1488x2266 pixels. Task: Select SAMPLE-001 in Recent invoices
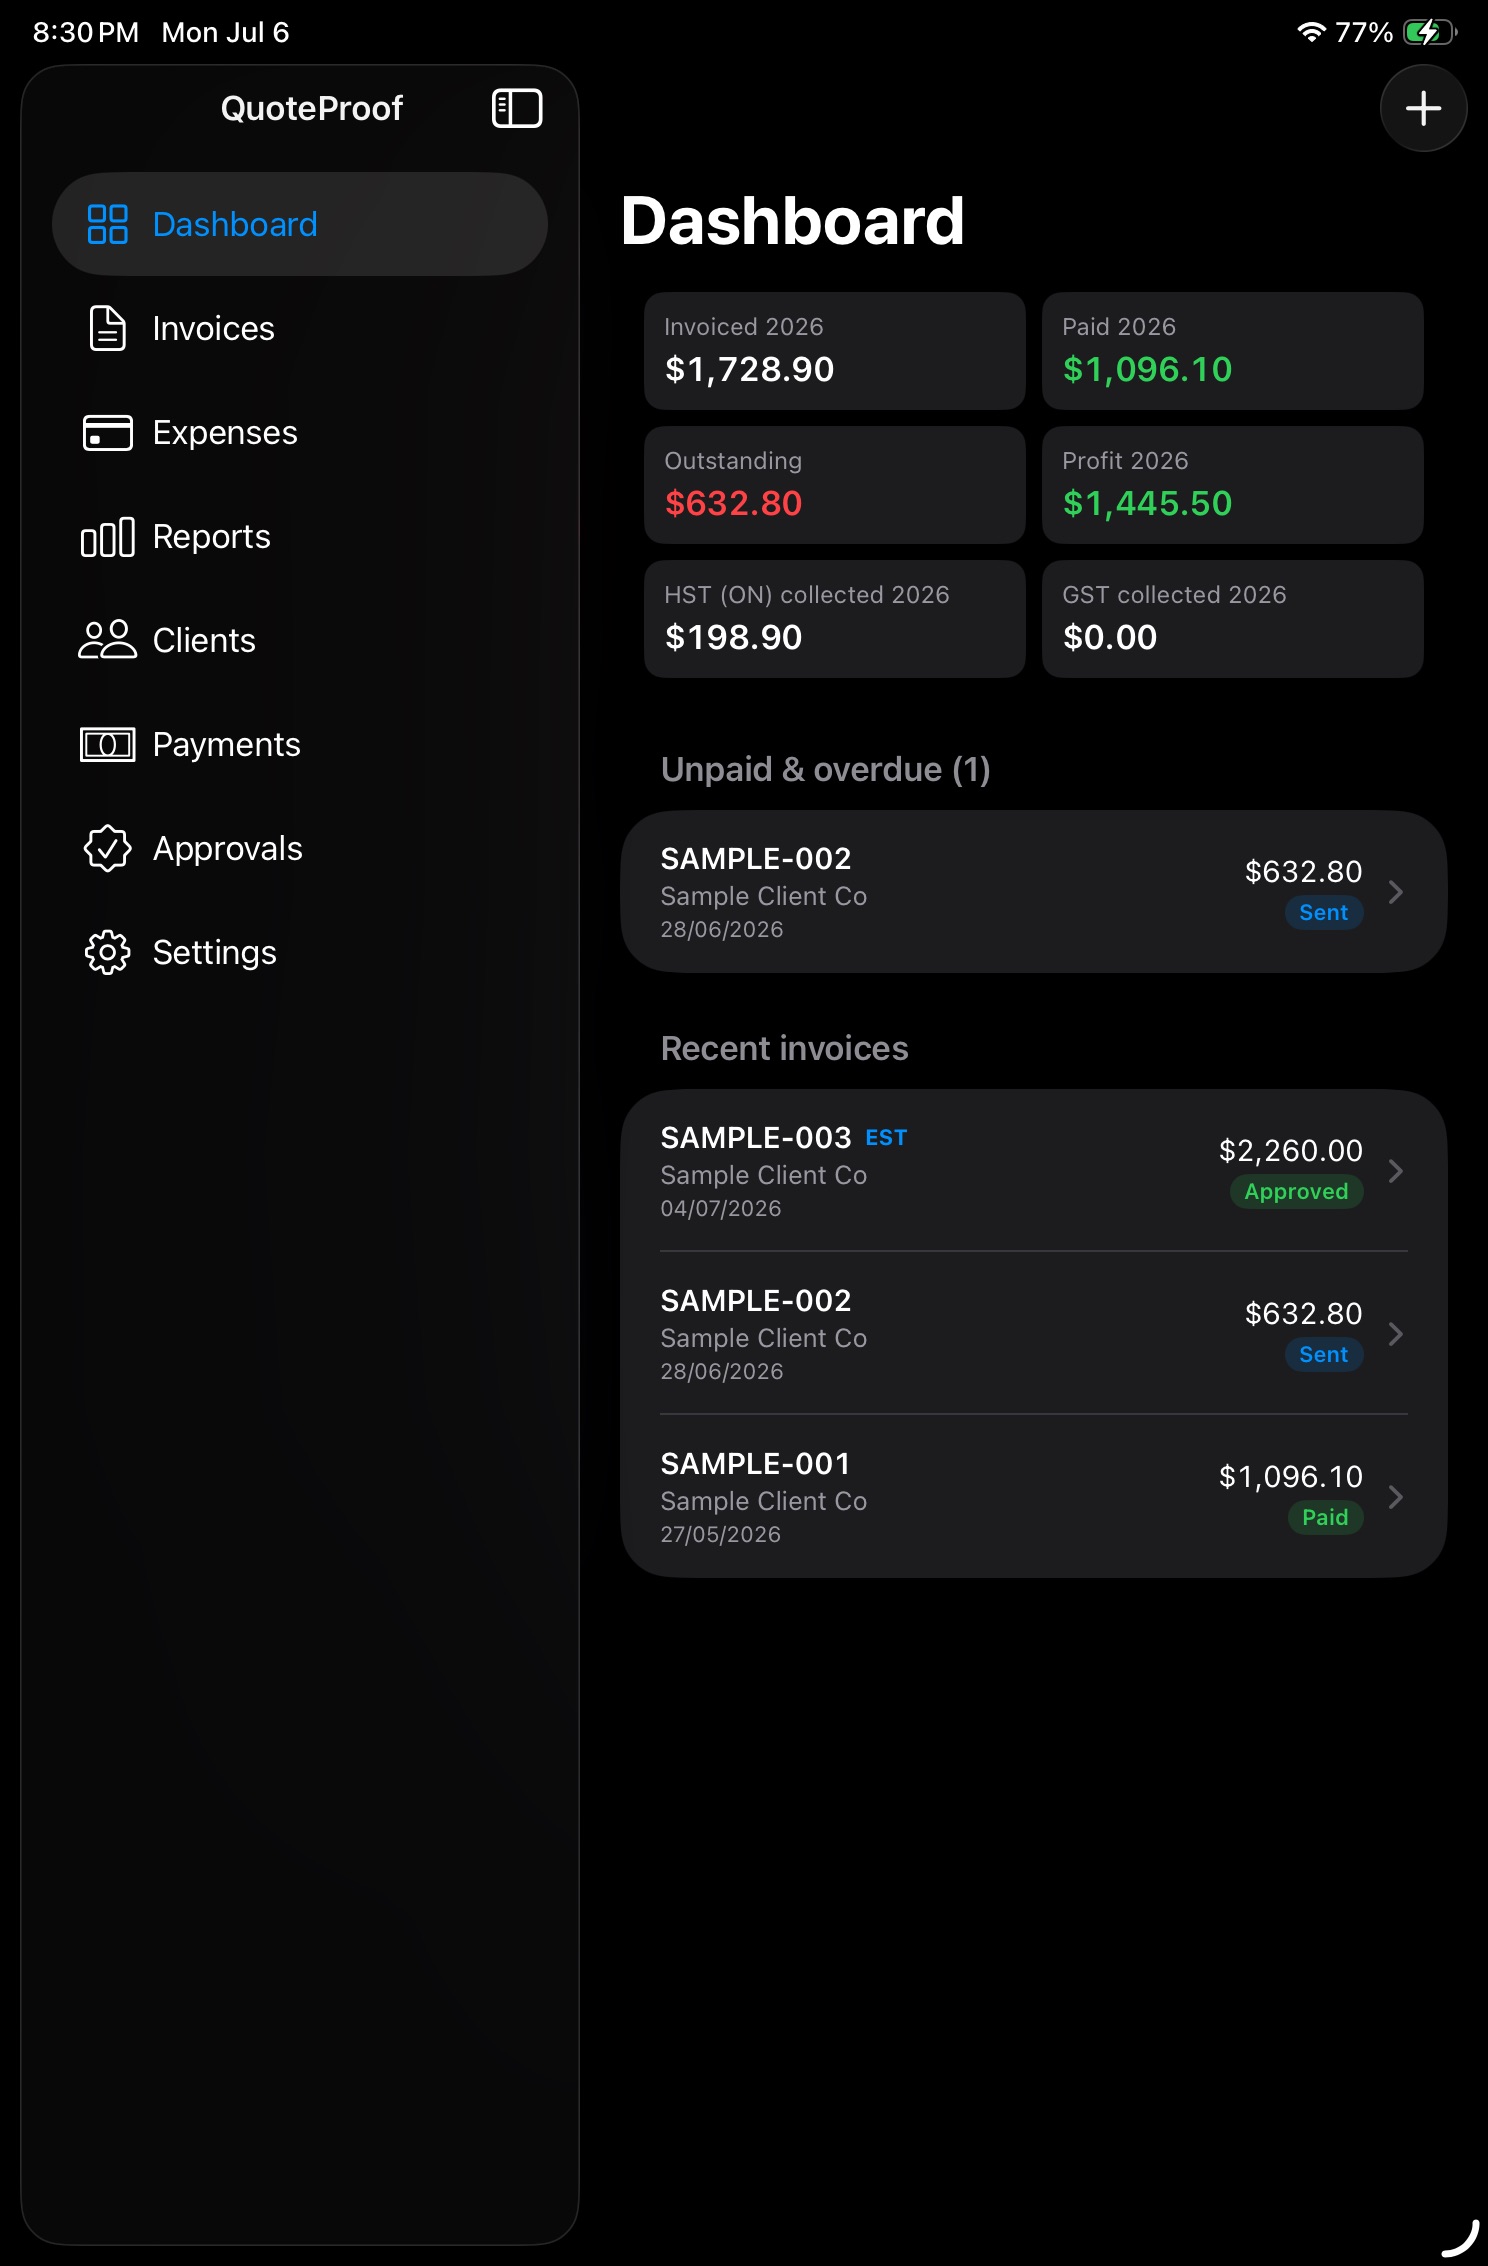point(1034,1497)
